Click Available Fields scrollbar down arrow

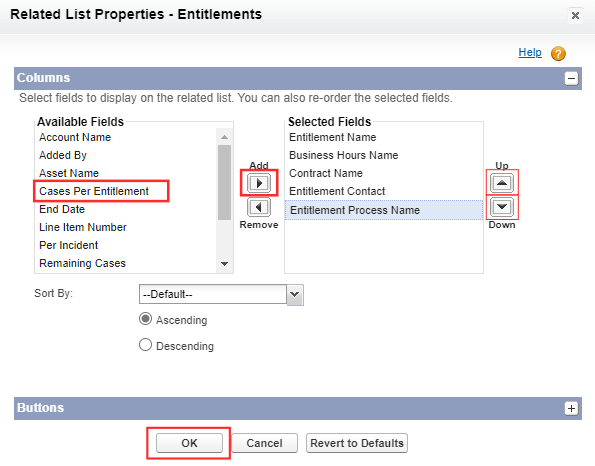point(224,264)
